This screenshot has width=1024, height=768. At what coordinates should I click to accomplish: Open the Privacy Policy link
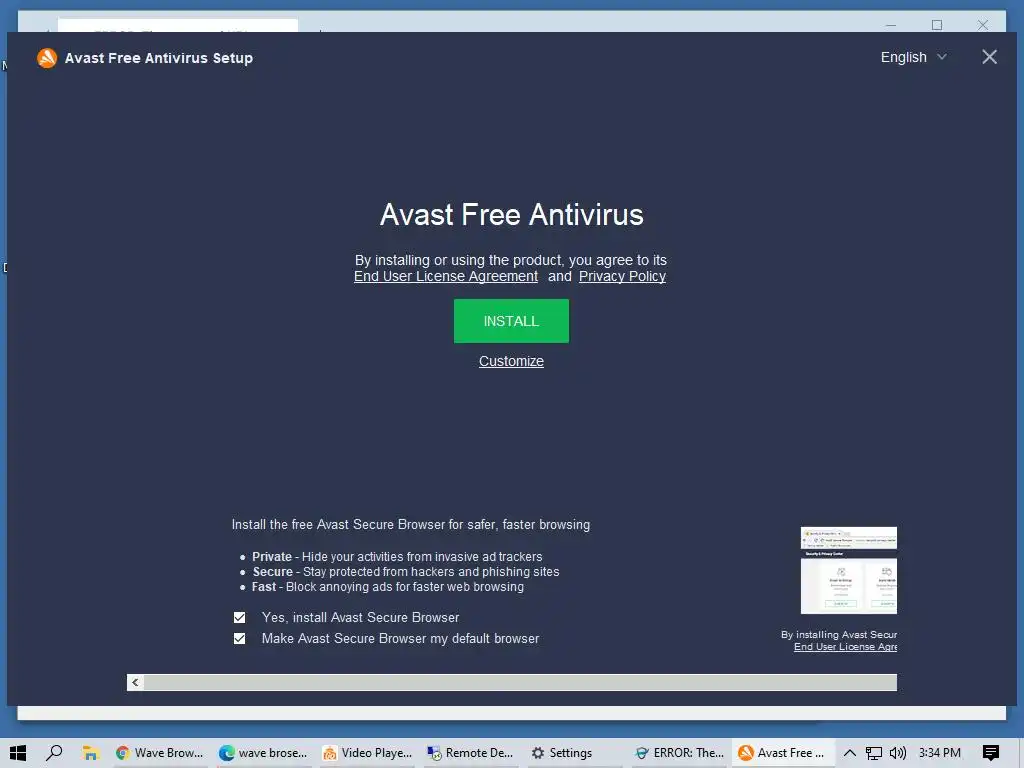tap(622, 276)
